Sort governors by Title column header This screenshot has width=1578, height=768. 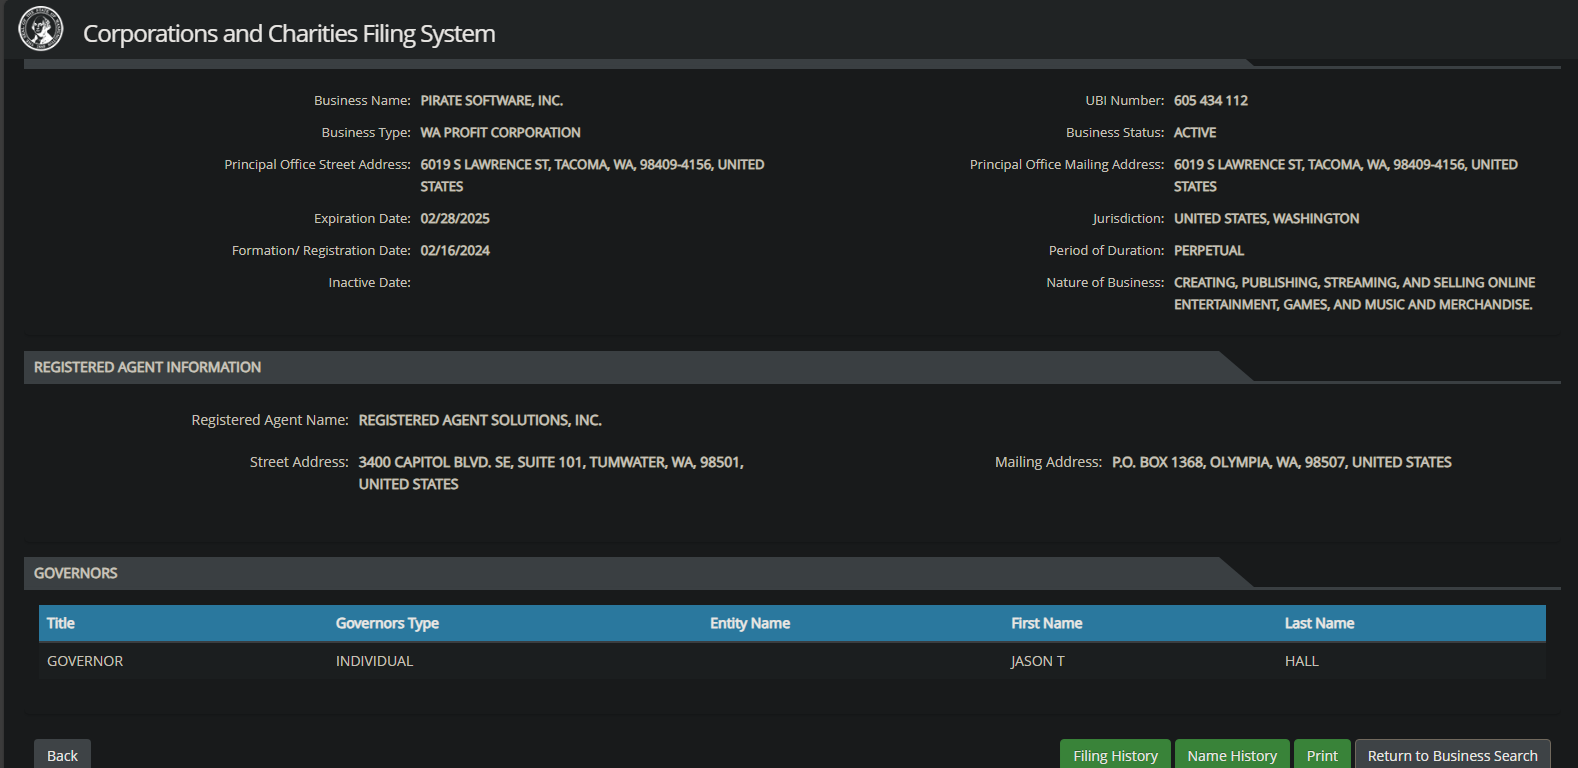pyautogui.click(x=60, y=623)
